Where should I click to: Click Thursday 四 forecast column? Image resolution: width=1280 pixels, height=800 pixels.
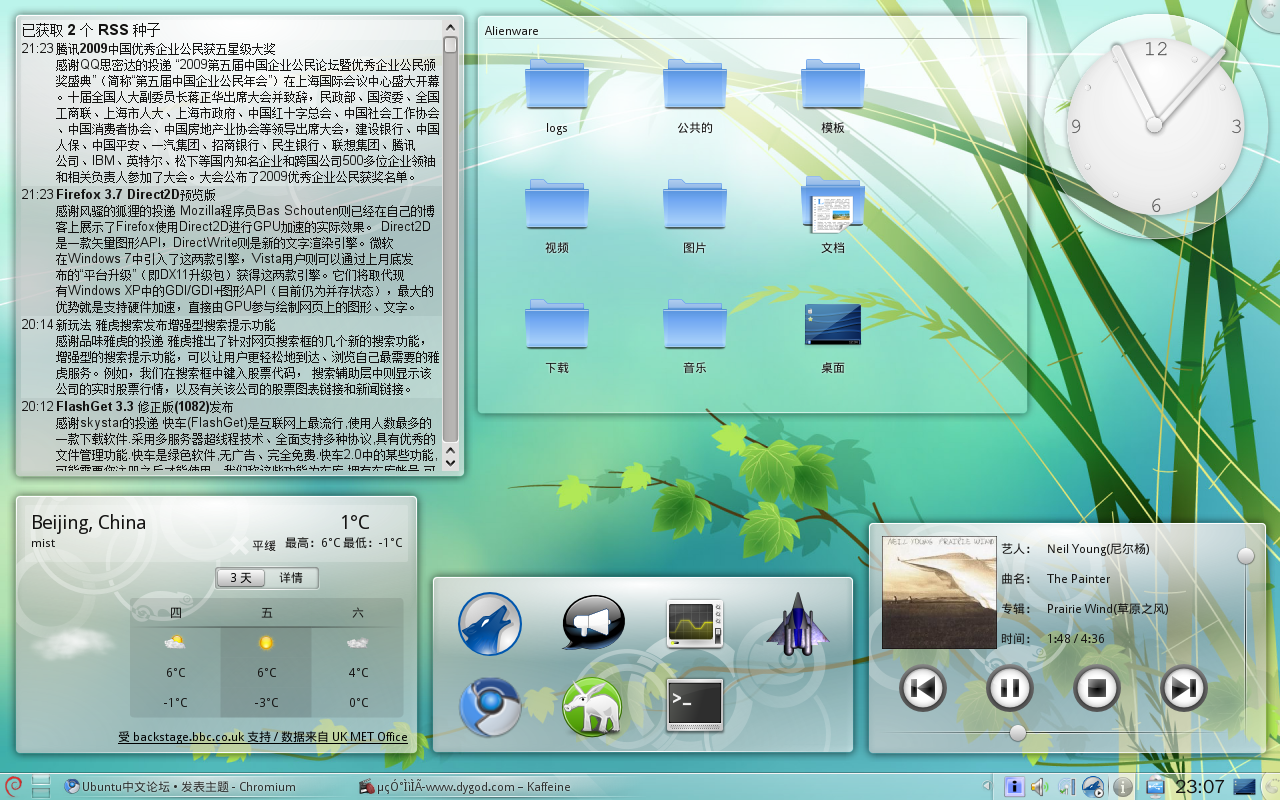tap(175, 658)
